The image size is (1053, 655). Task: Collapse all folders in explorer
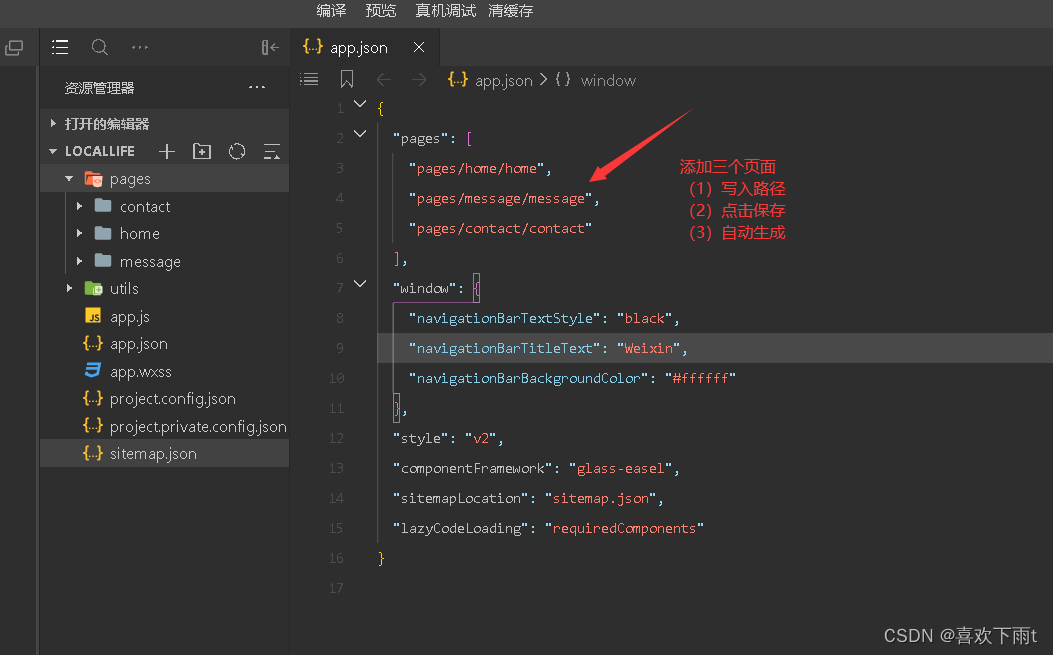pyautogui.click(x=272, y=152)
